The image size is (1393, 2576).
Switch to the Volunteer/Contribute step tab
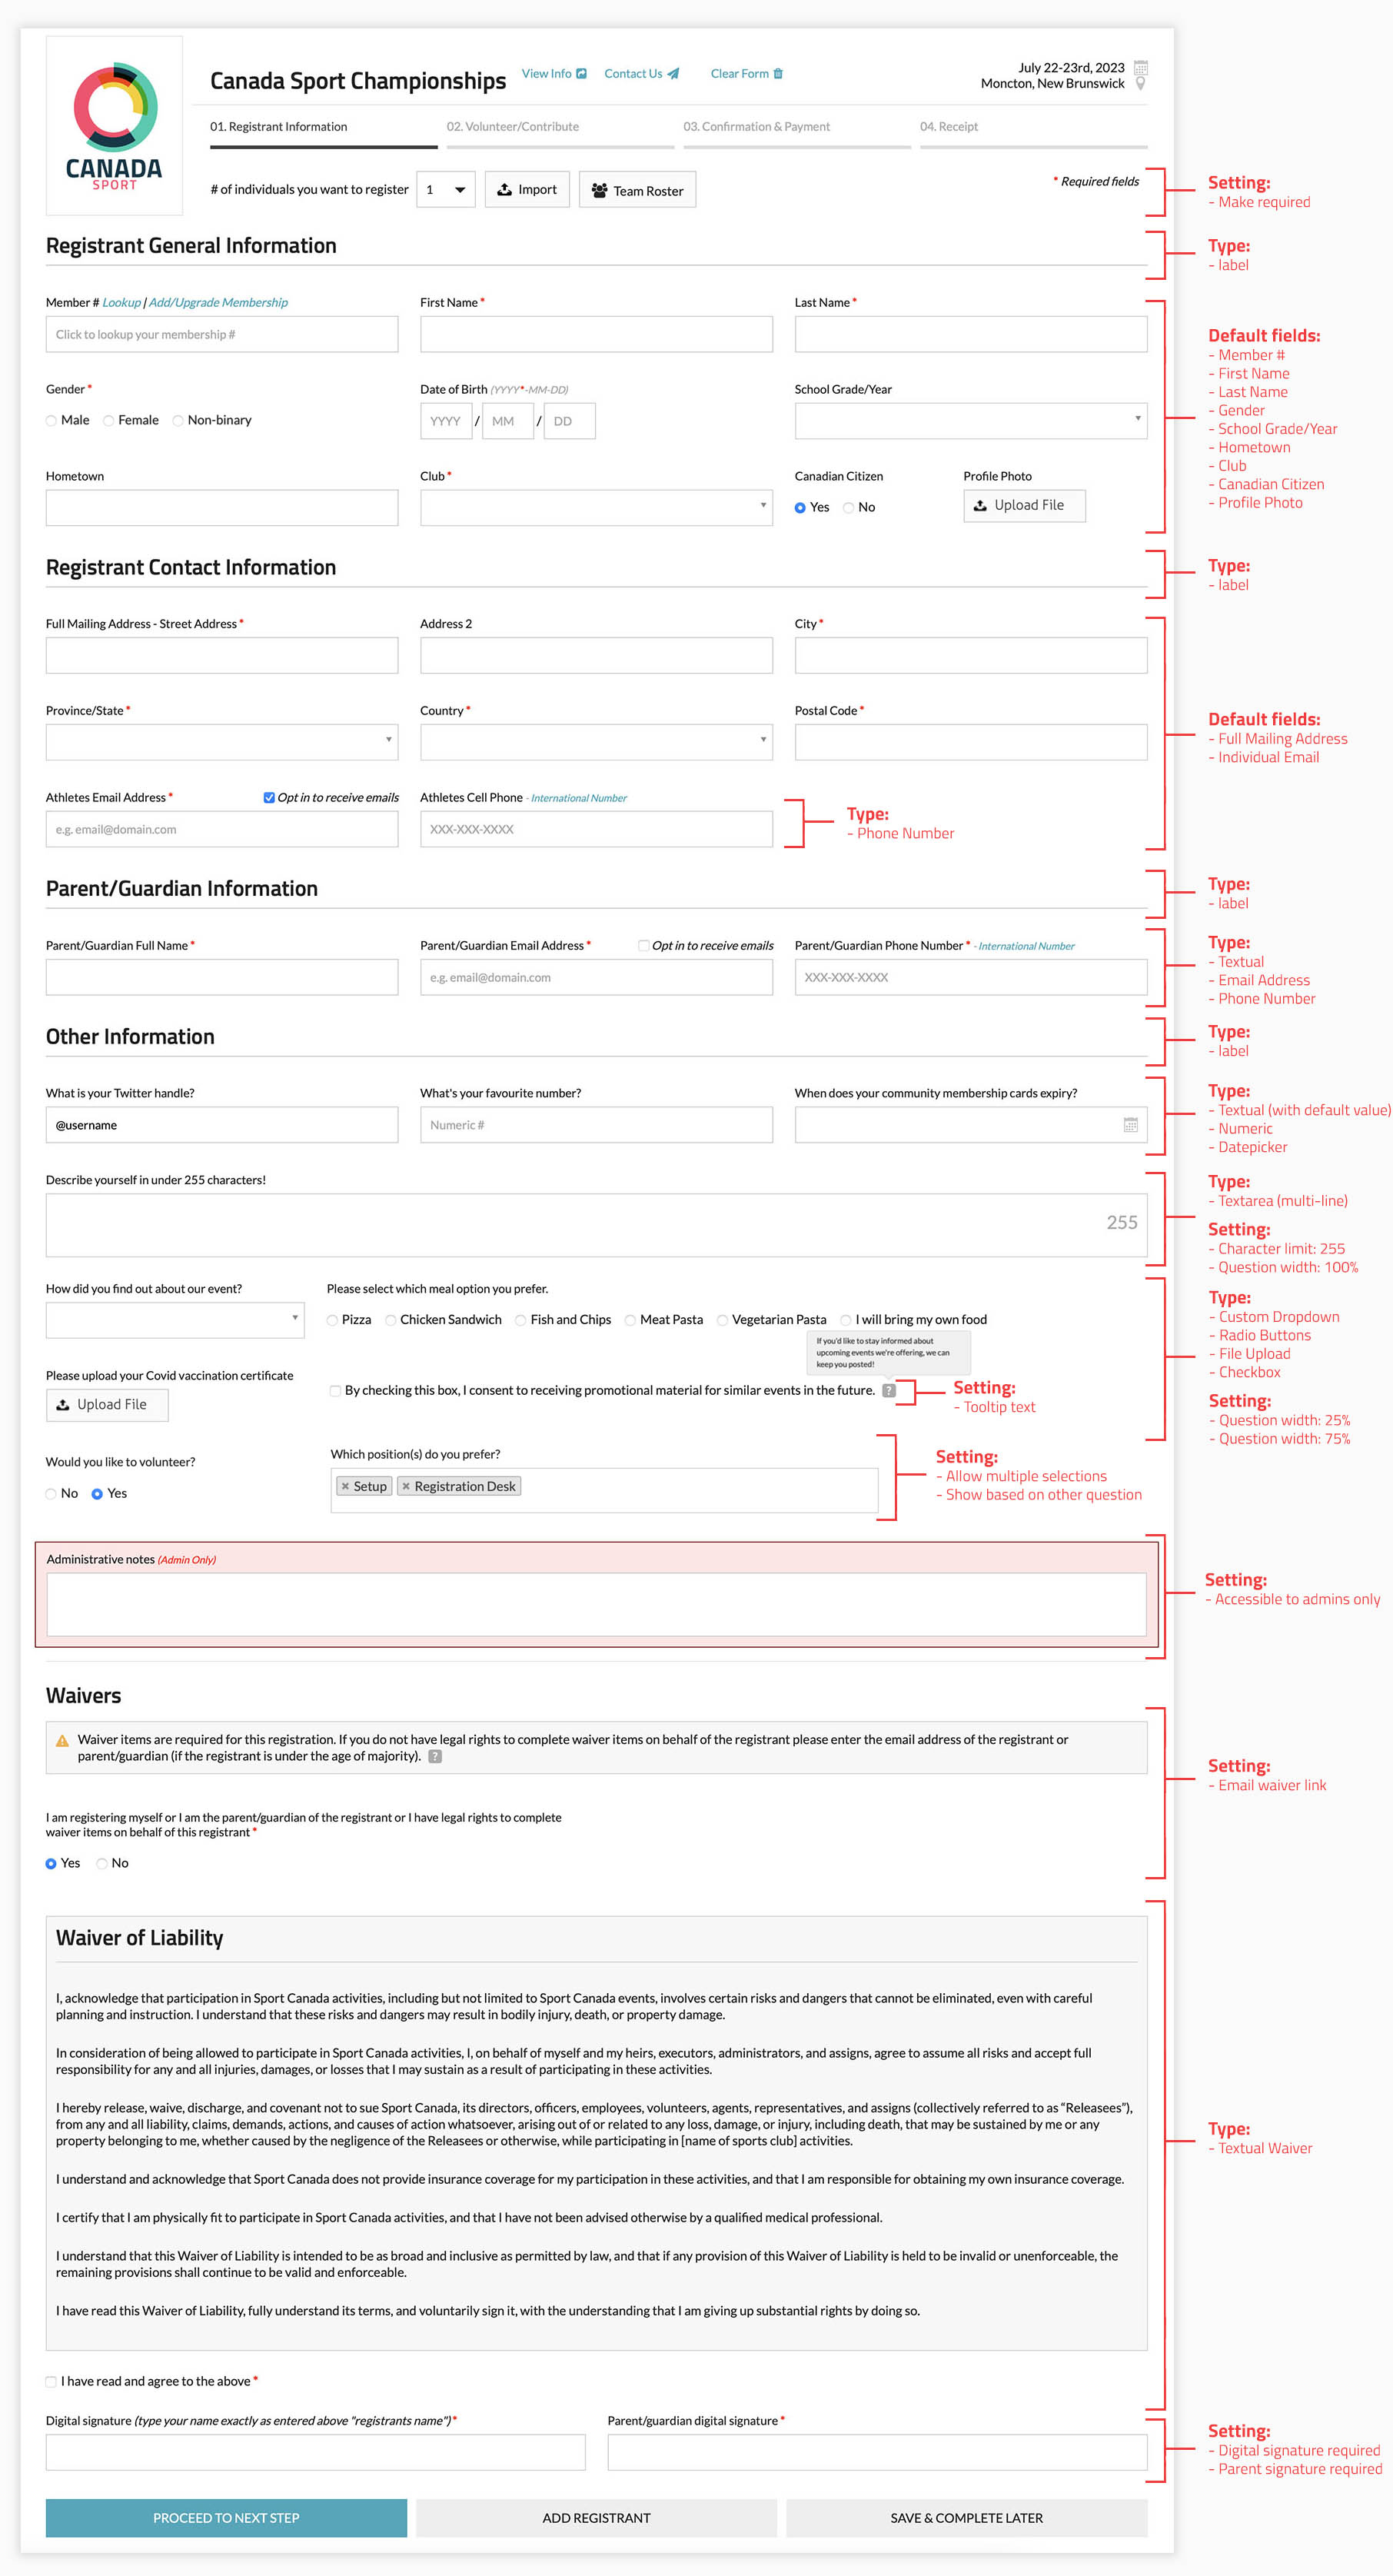pos(513,127)
